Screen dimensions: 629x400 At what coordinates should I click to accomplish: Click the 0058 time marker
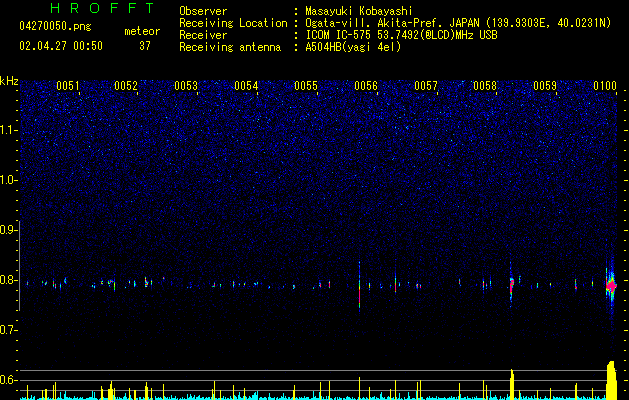(485, 86)
